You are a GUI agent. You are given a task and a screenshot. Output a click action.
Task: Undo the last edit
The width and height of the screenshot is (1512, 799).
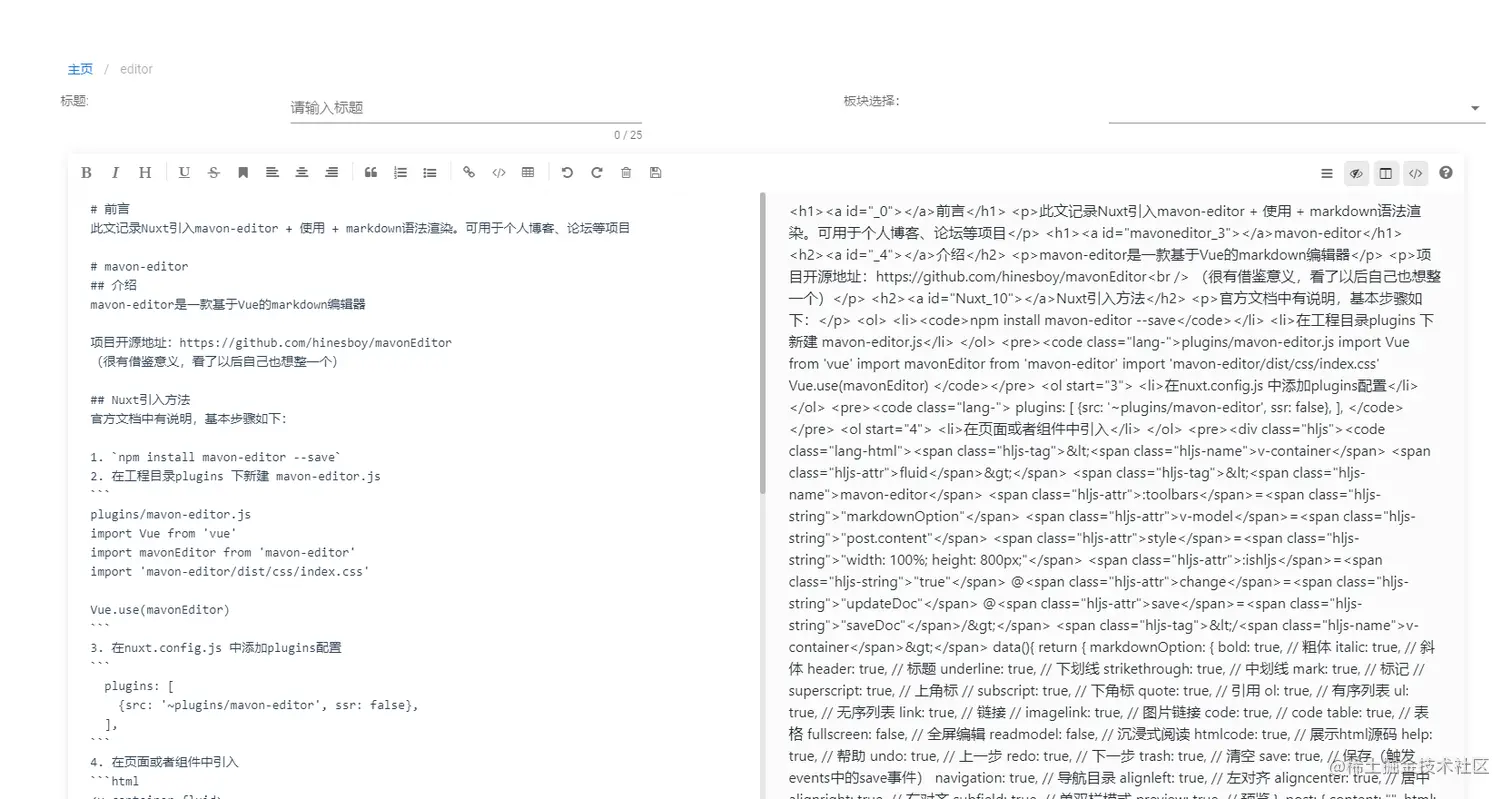567,173
